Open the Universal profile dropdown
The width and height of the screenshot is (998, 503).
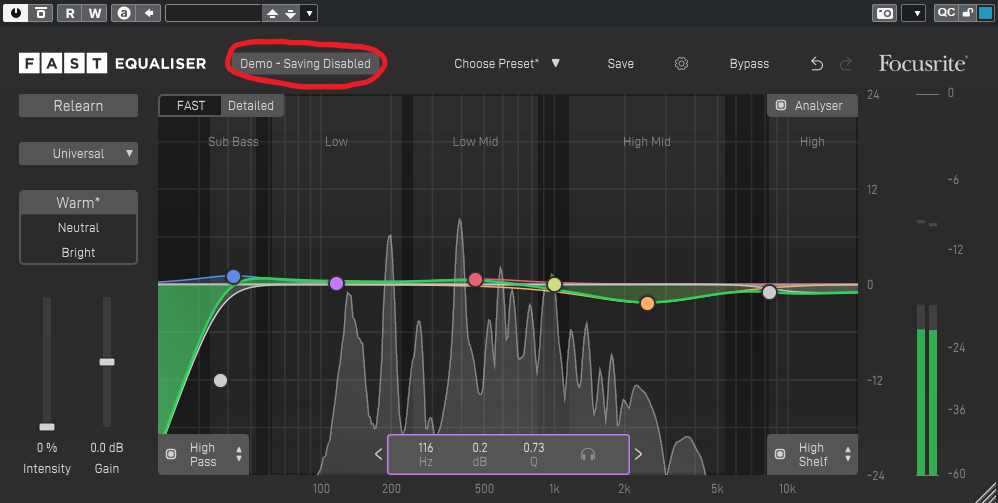point(78,153)
